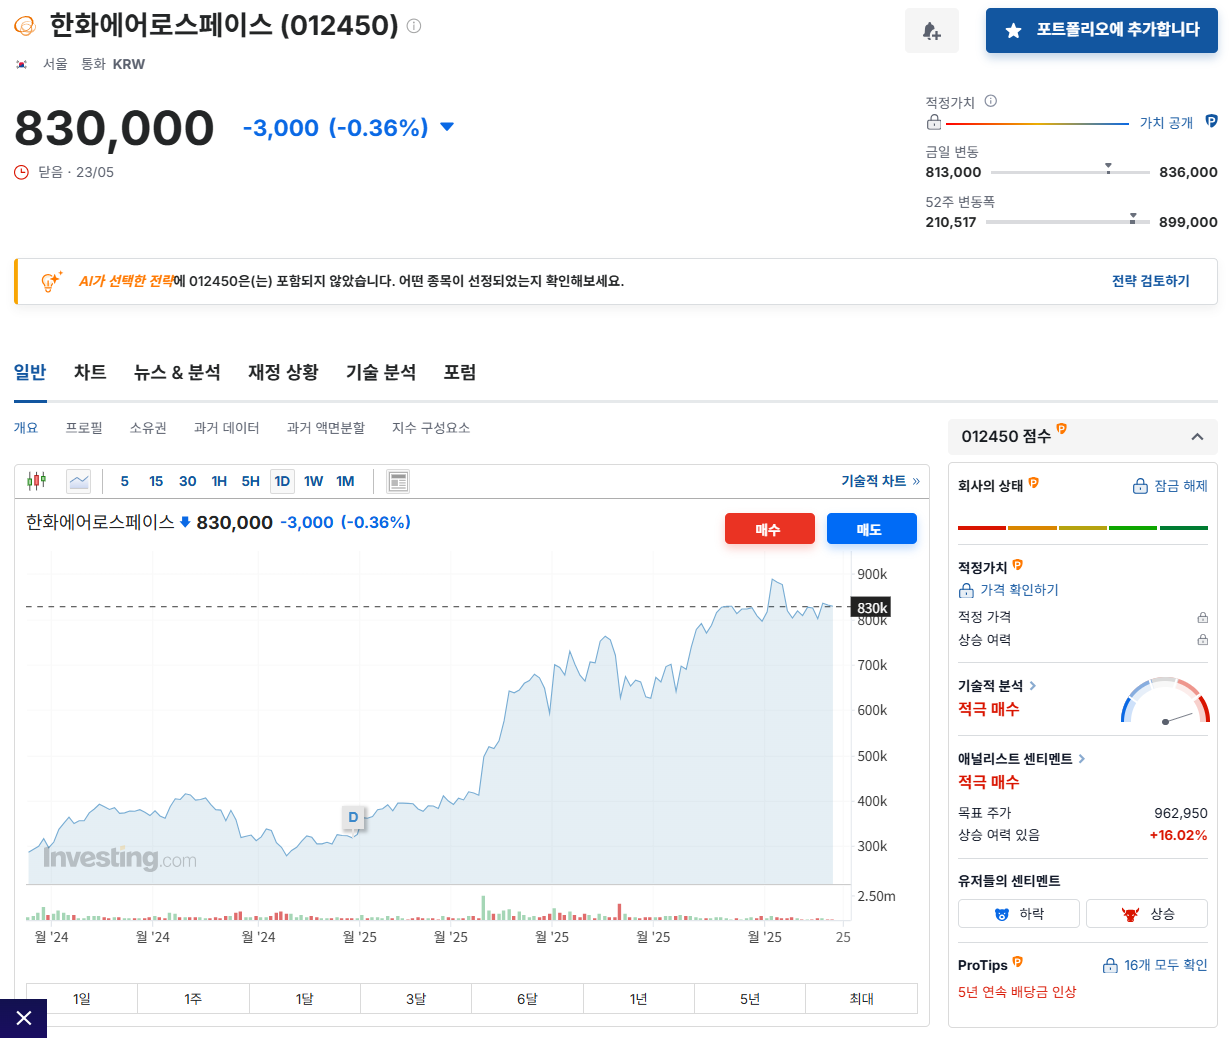Click the lock icon under 적정가치 header

934,122
